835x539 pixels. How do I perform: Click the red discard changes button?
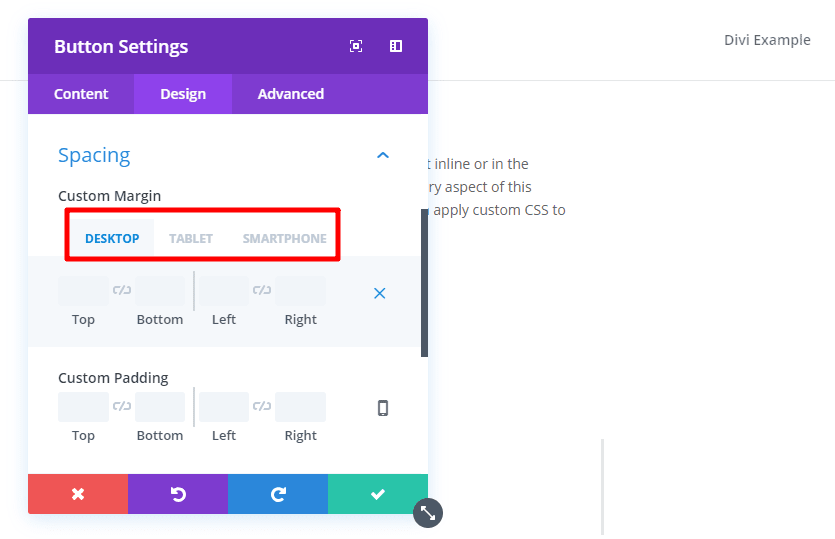[x=78, y=494]
